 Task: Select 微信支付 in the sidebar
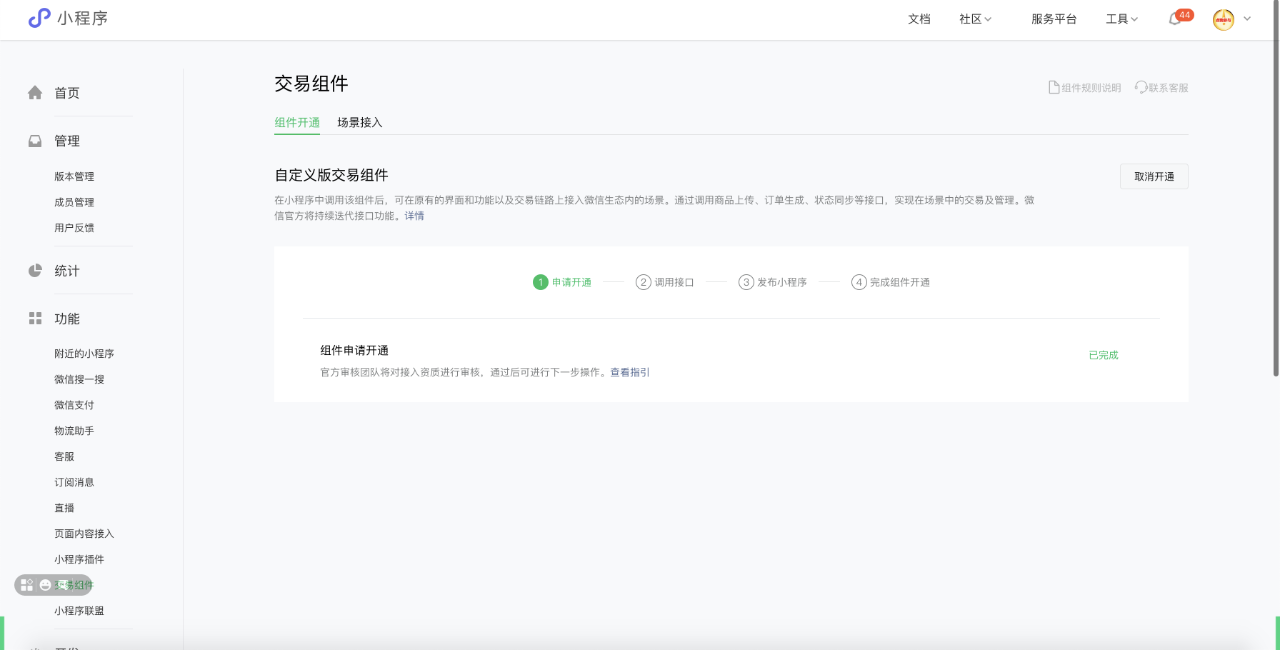[x=74, y=405]
